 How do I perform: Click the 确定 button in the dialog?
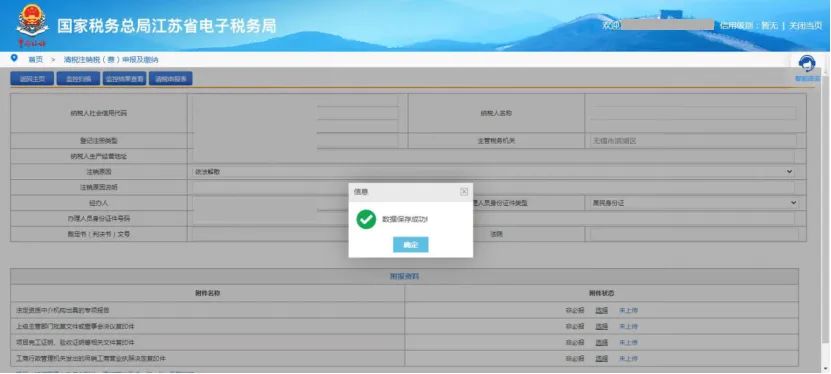click(x=411, y=245)
